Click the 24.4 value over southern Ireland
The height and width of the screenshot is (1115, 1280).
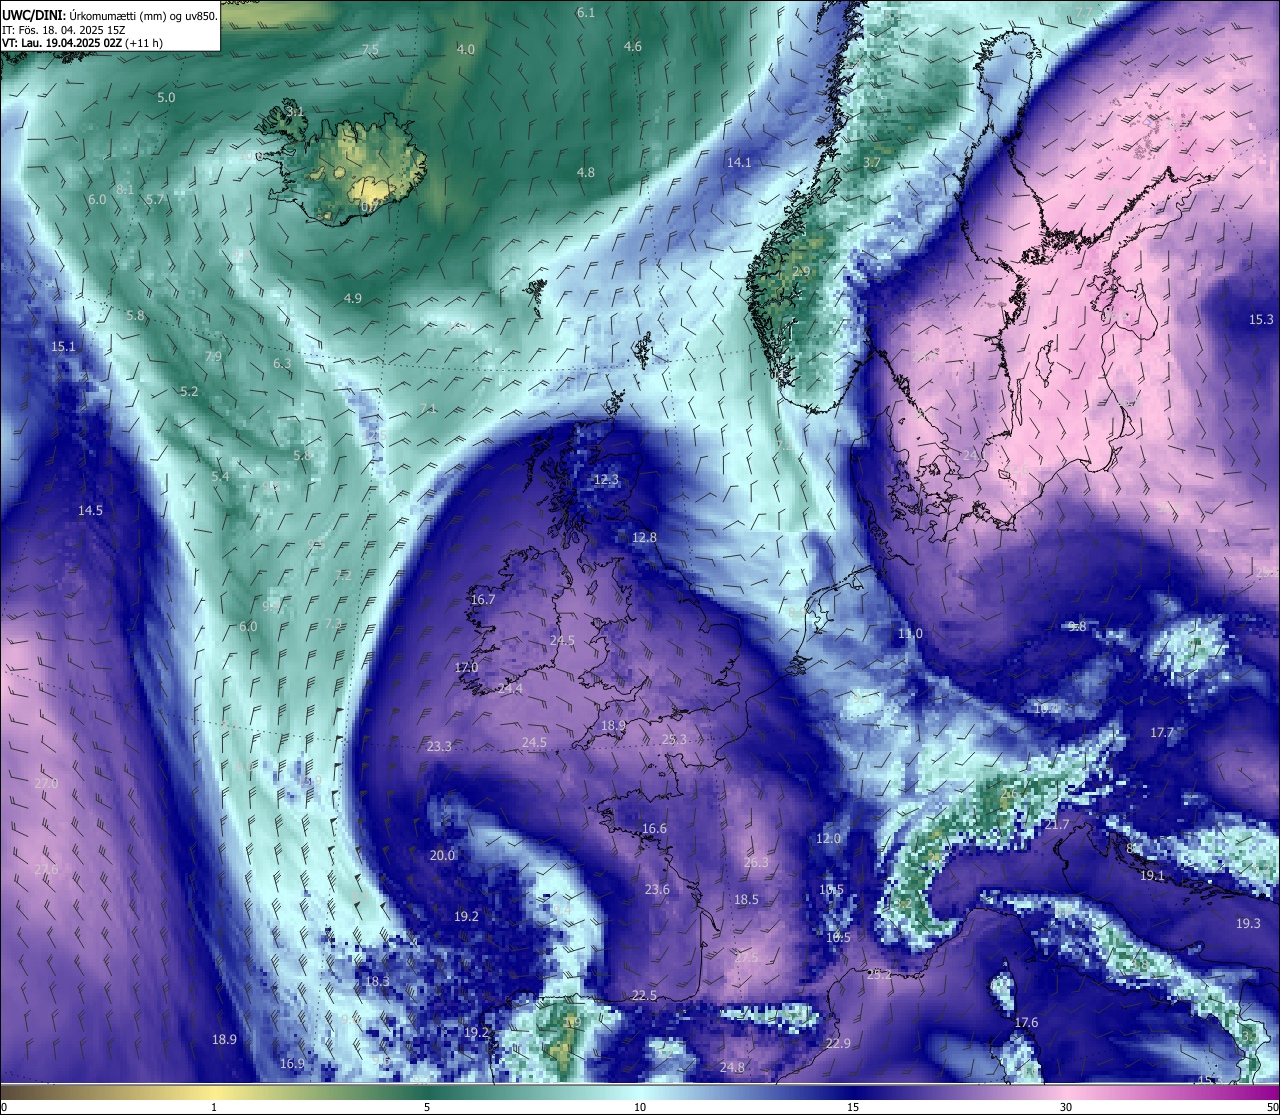(510, 688)
